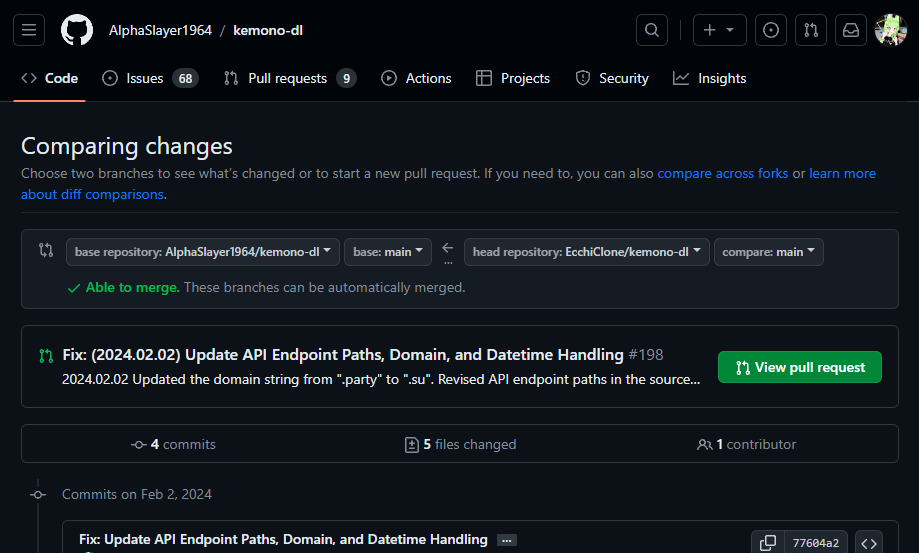Image resolution: width=919 pixels, height=553 pixels.
Task: Copy the full SHA for 77604a2
Action: pyautogui.click(x=768, y=543)
